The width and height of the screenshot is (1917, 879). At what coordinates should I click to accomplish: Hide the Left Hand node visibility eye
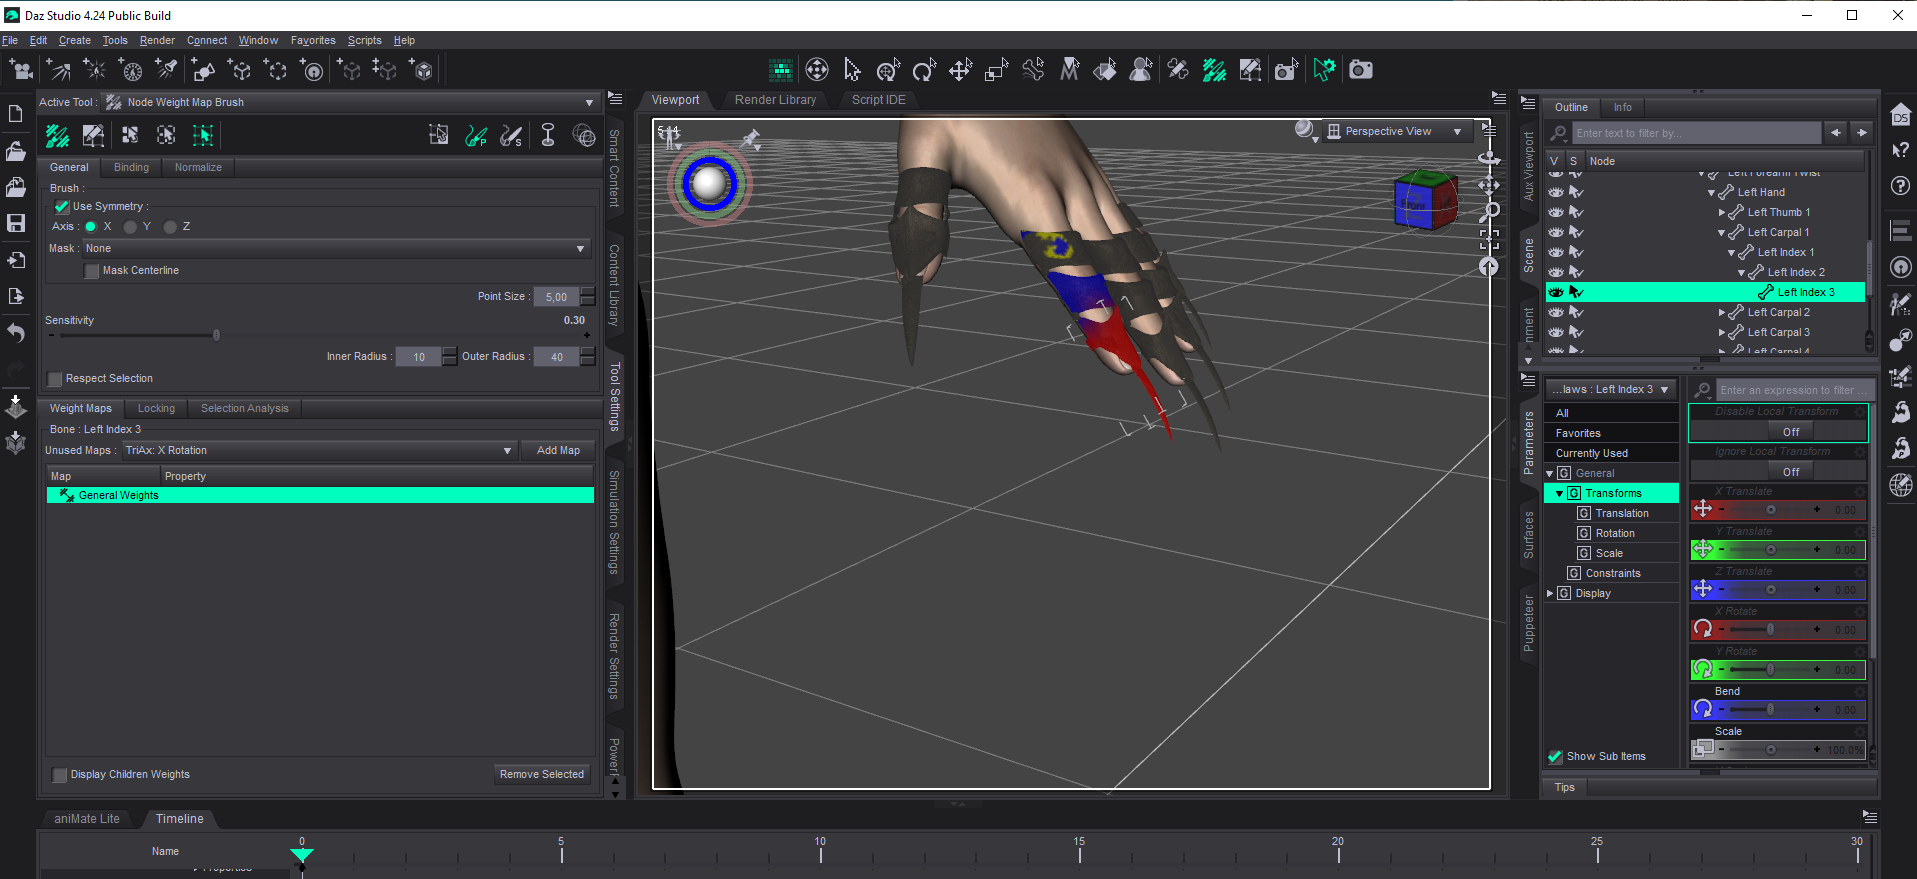point(1556,192)
